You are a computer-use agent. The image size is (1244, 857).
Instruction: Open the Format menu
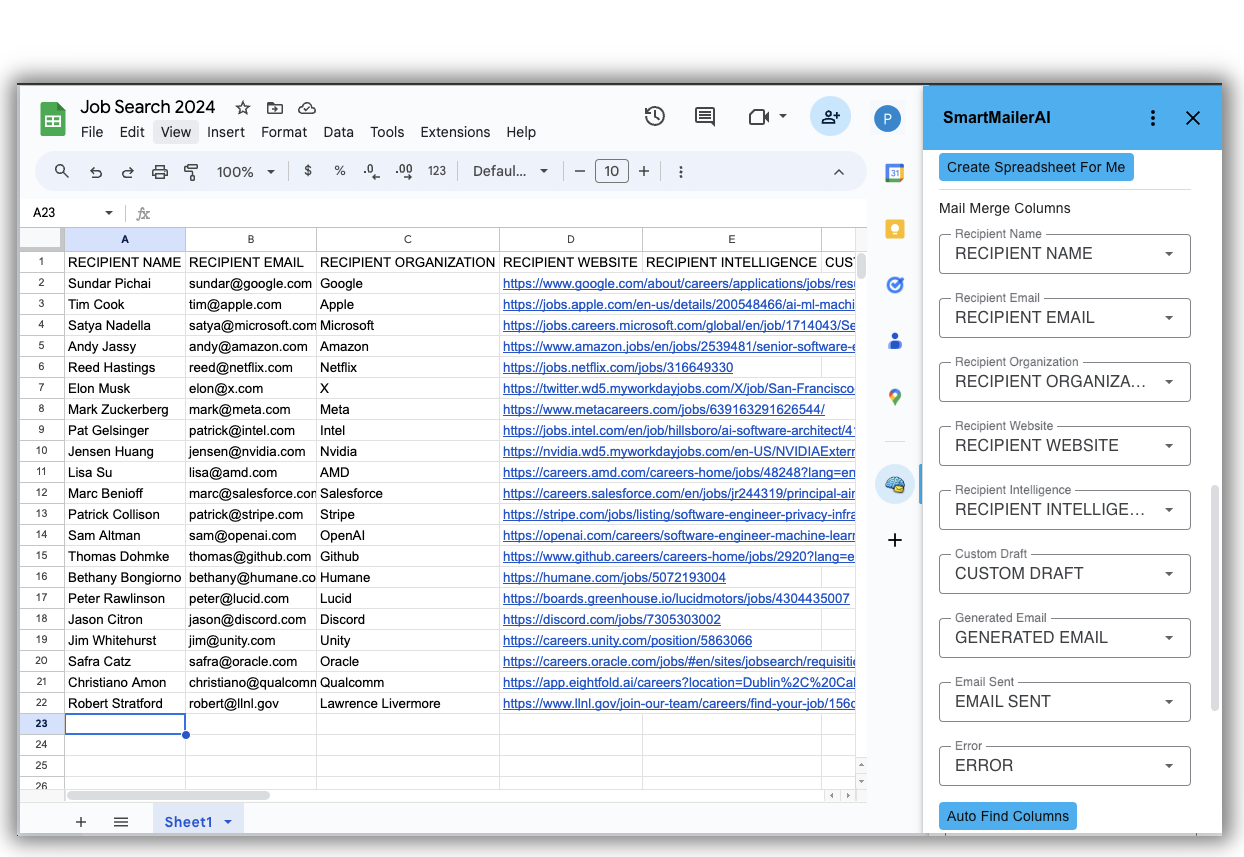[x=284, y=132]
